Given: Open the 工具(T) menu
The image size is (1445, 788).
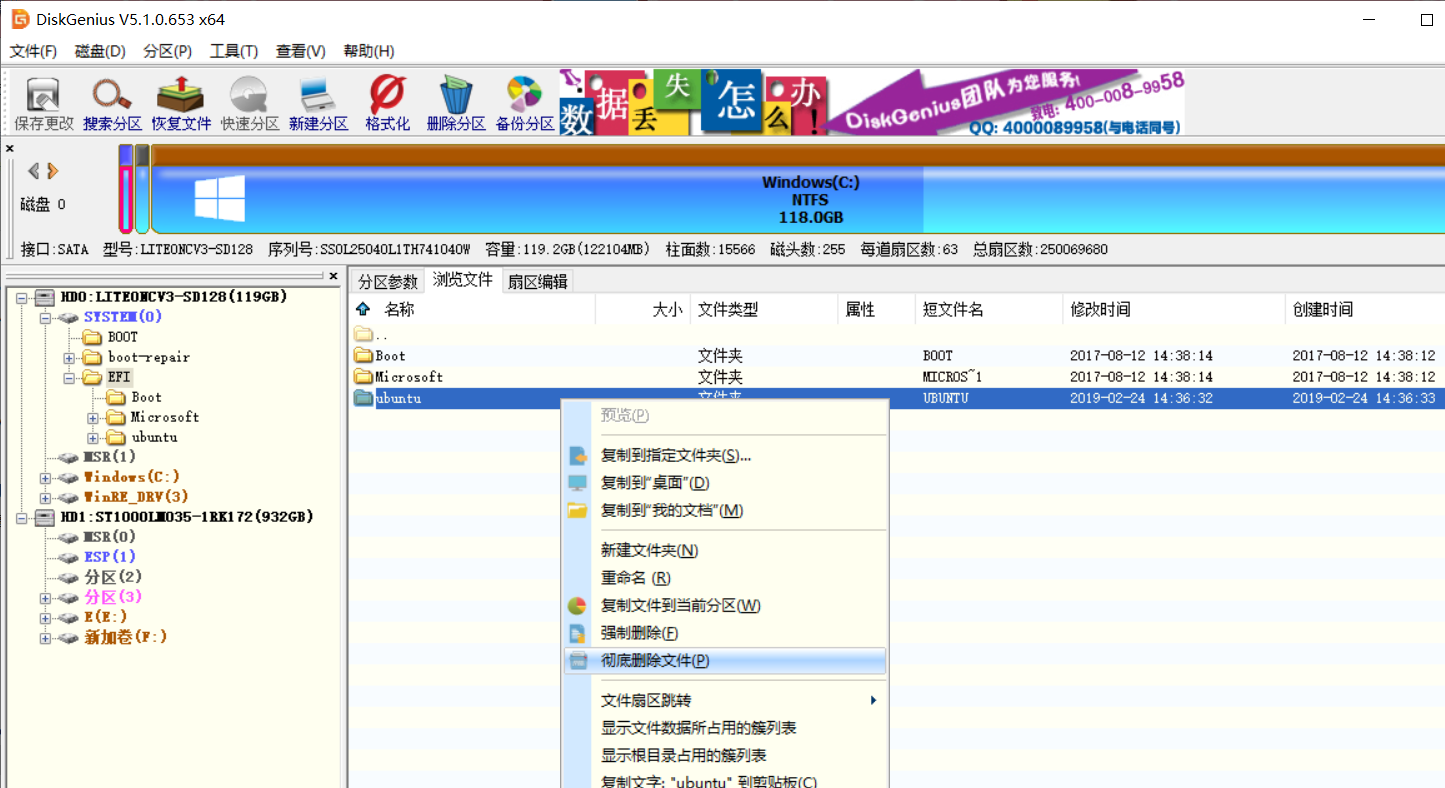Looking at the screenshot, I should tap(234, 51).
